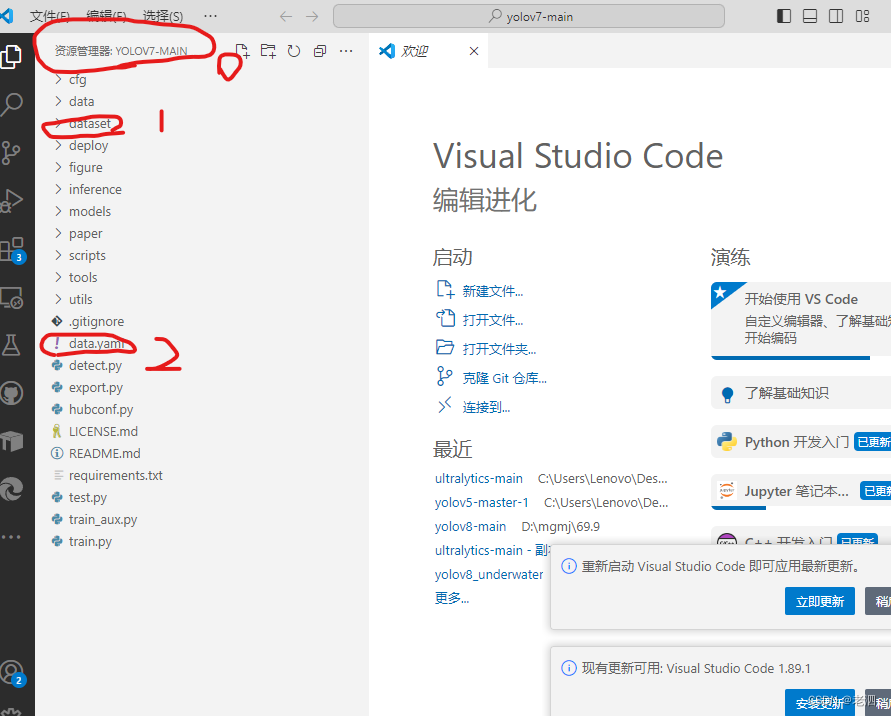Viewport: 891px width, 716px height.
Task: Open LICENSE.md in the file tree
Action: [x=202, y=431]
